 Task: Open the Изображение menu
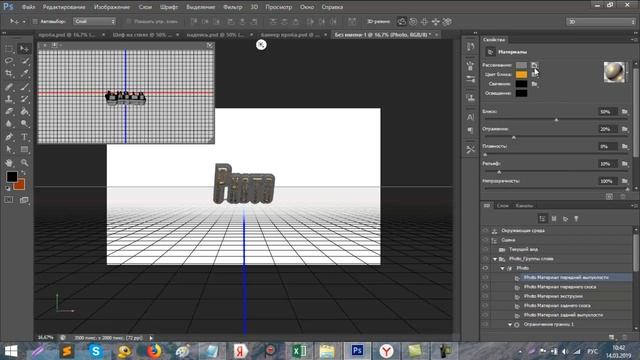[112, 7]
